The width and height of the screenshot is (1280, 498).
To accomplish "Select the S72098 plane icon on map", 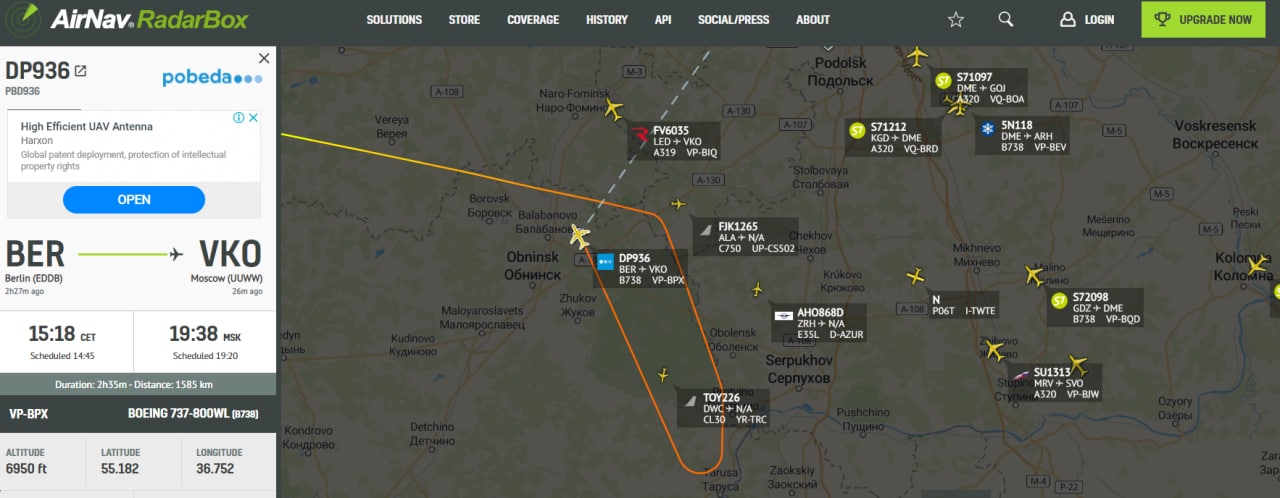I will [1034, 275].
